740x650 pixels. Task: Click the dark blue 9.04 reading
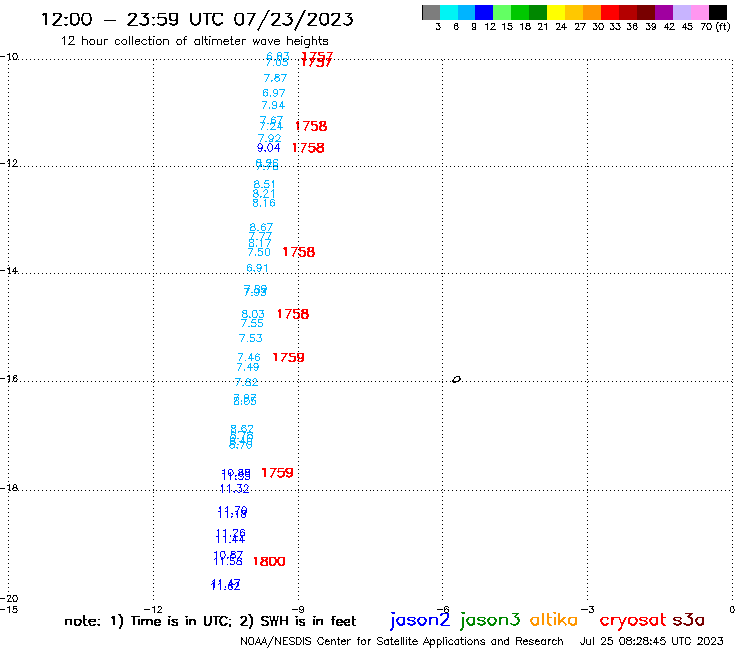click(269, 148)
